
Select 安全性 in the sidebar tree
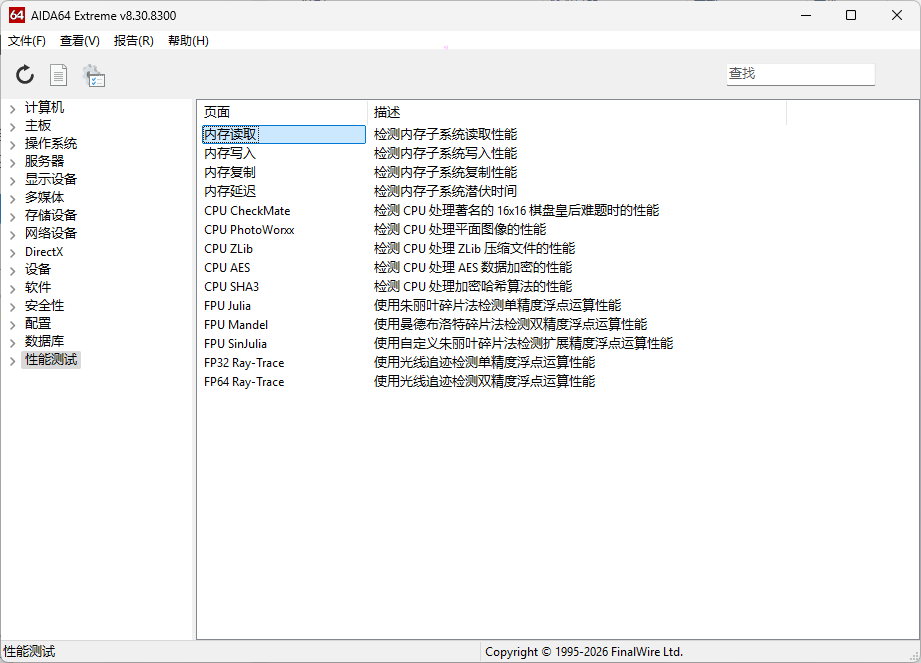[44, 305]
